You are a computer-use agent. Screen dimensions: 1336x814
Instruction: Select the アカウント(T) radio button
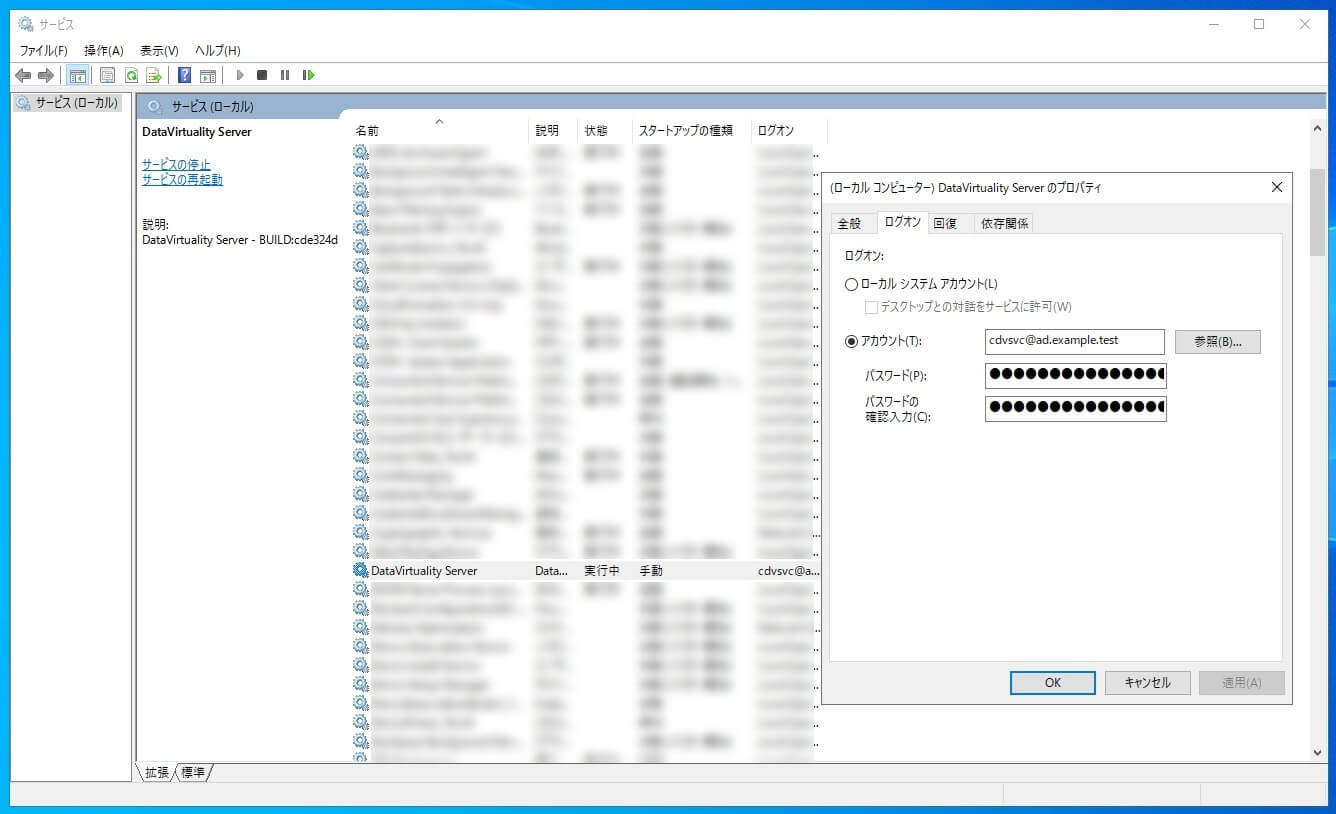[851, 341]
